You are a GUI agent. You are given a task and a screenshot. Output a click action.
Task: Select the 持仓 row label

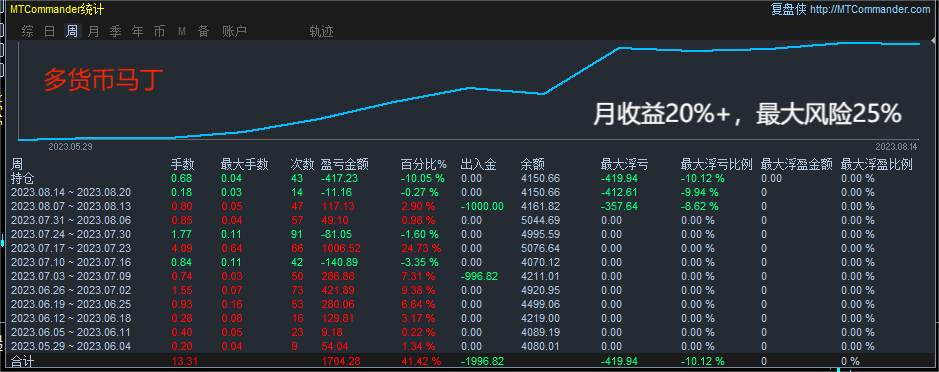23,179
